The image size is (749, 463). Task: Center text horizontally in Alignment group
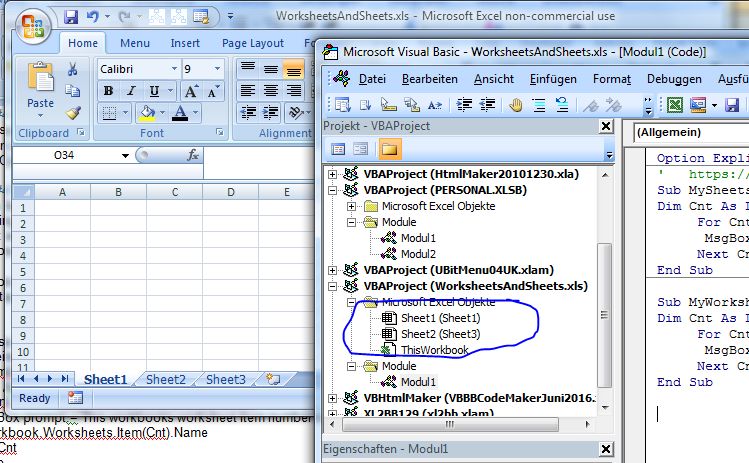point(270,91)
